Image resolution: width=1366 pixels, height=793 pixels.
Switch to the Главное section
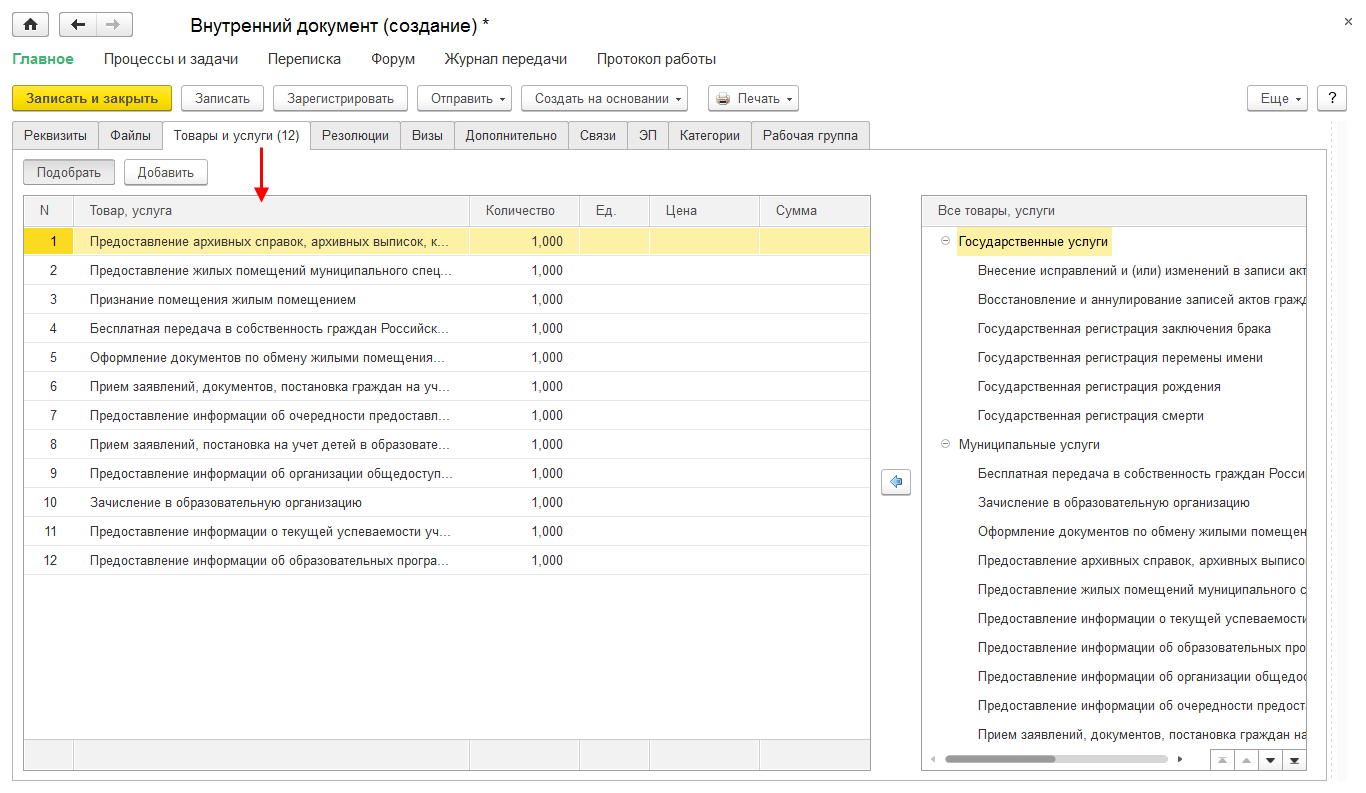43,59
